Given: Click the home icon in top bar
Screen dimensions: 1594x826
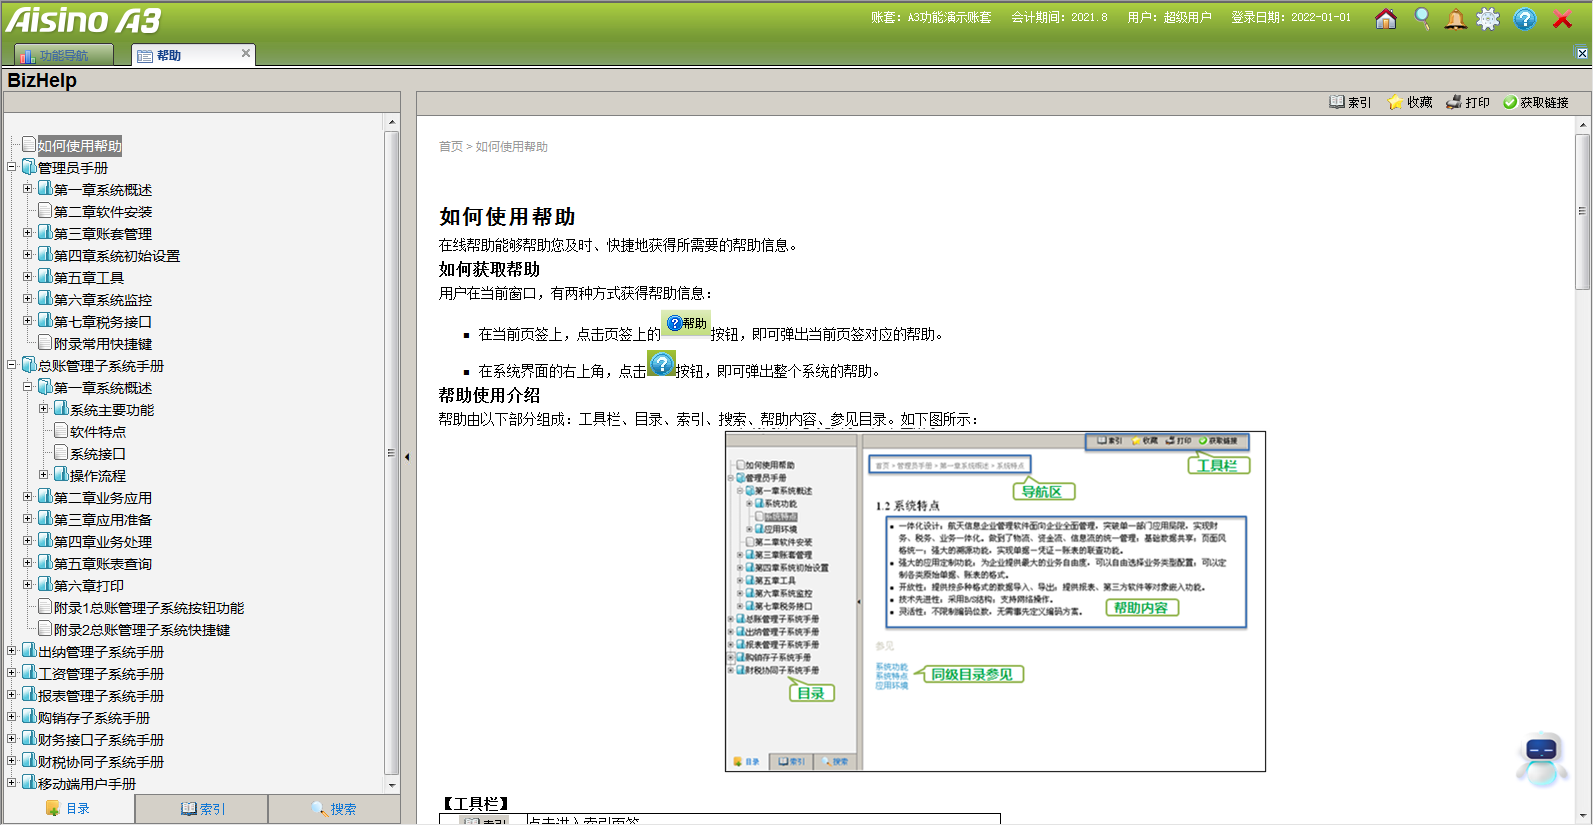Looking at the screenshot, I should click(1386, 19).
